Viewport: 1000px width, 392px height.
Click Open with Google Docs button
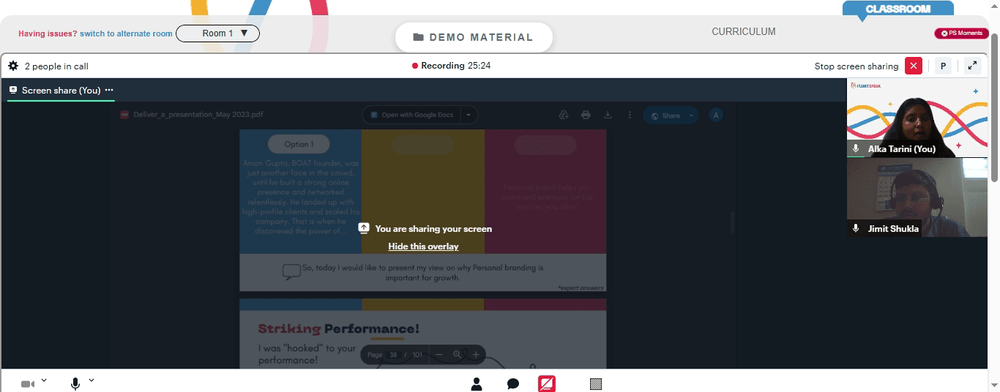(412, 115)
